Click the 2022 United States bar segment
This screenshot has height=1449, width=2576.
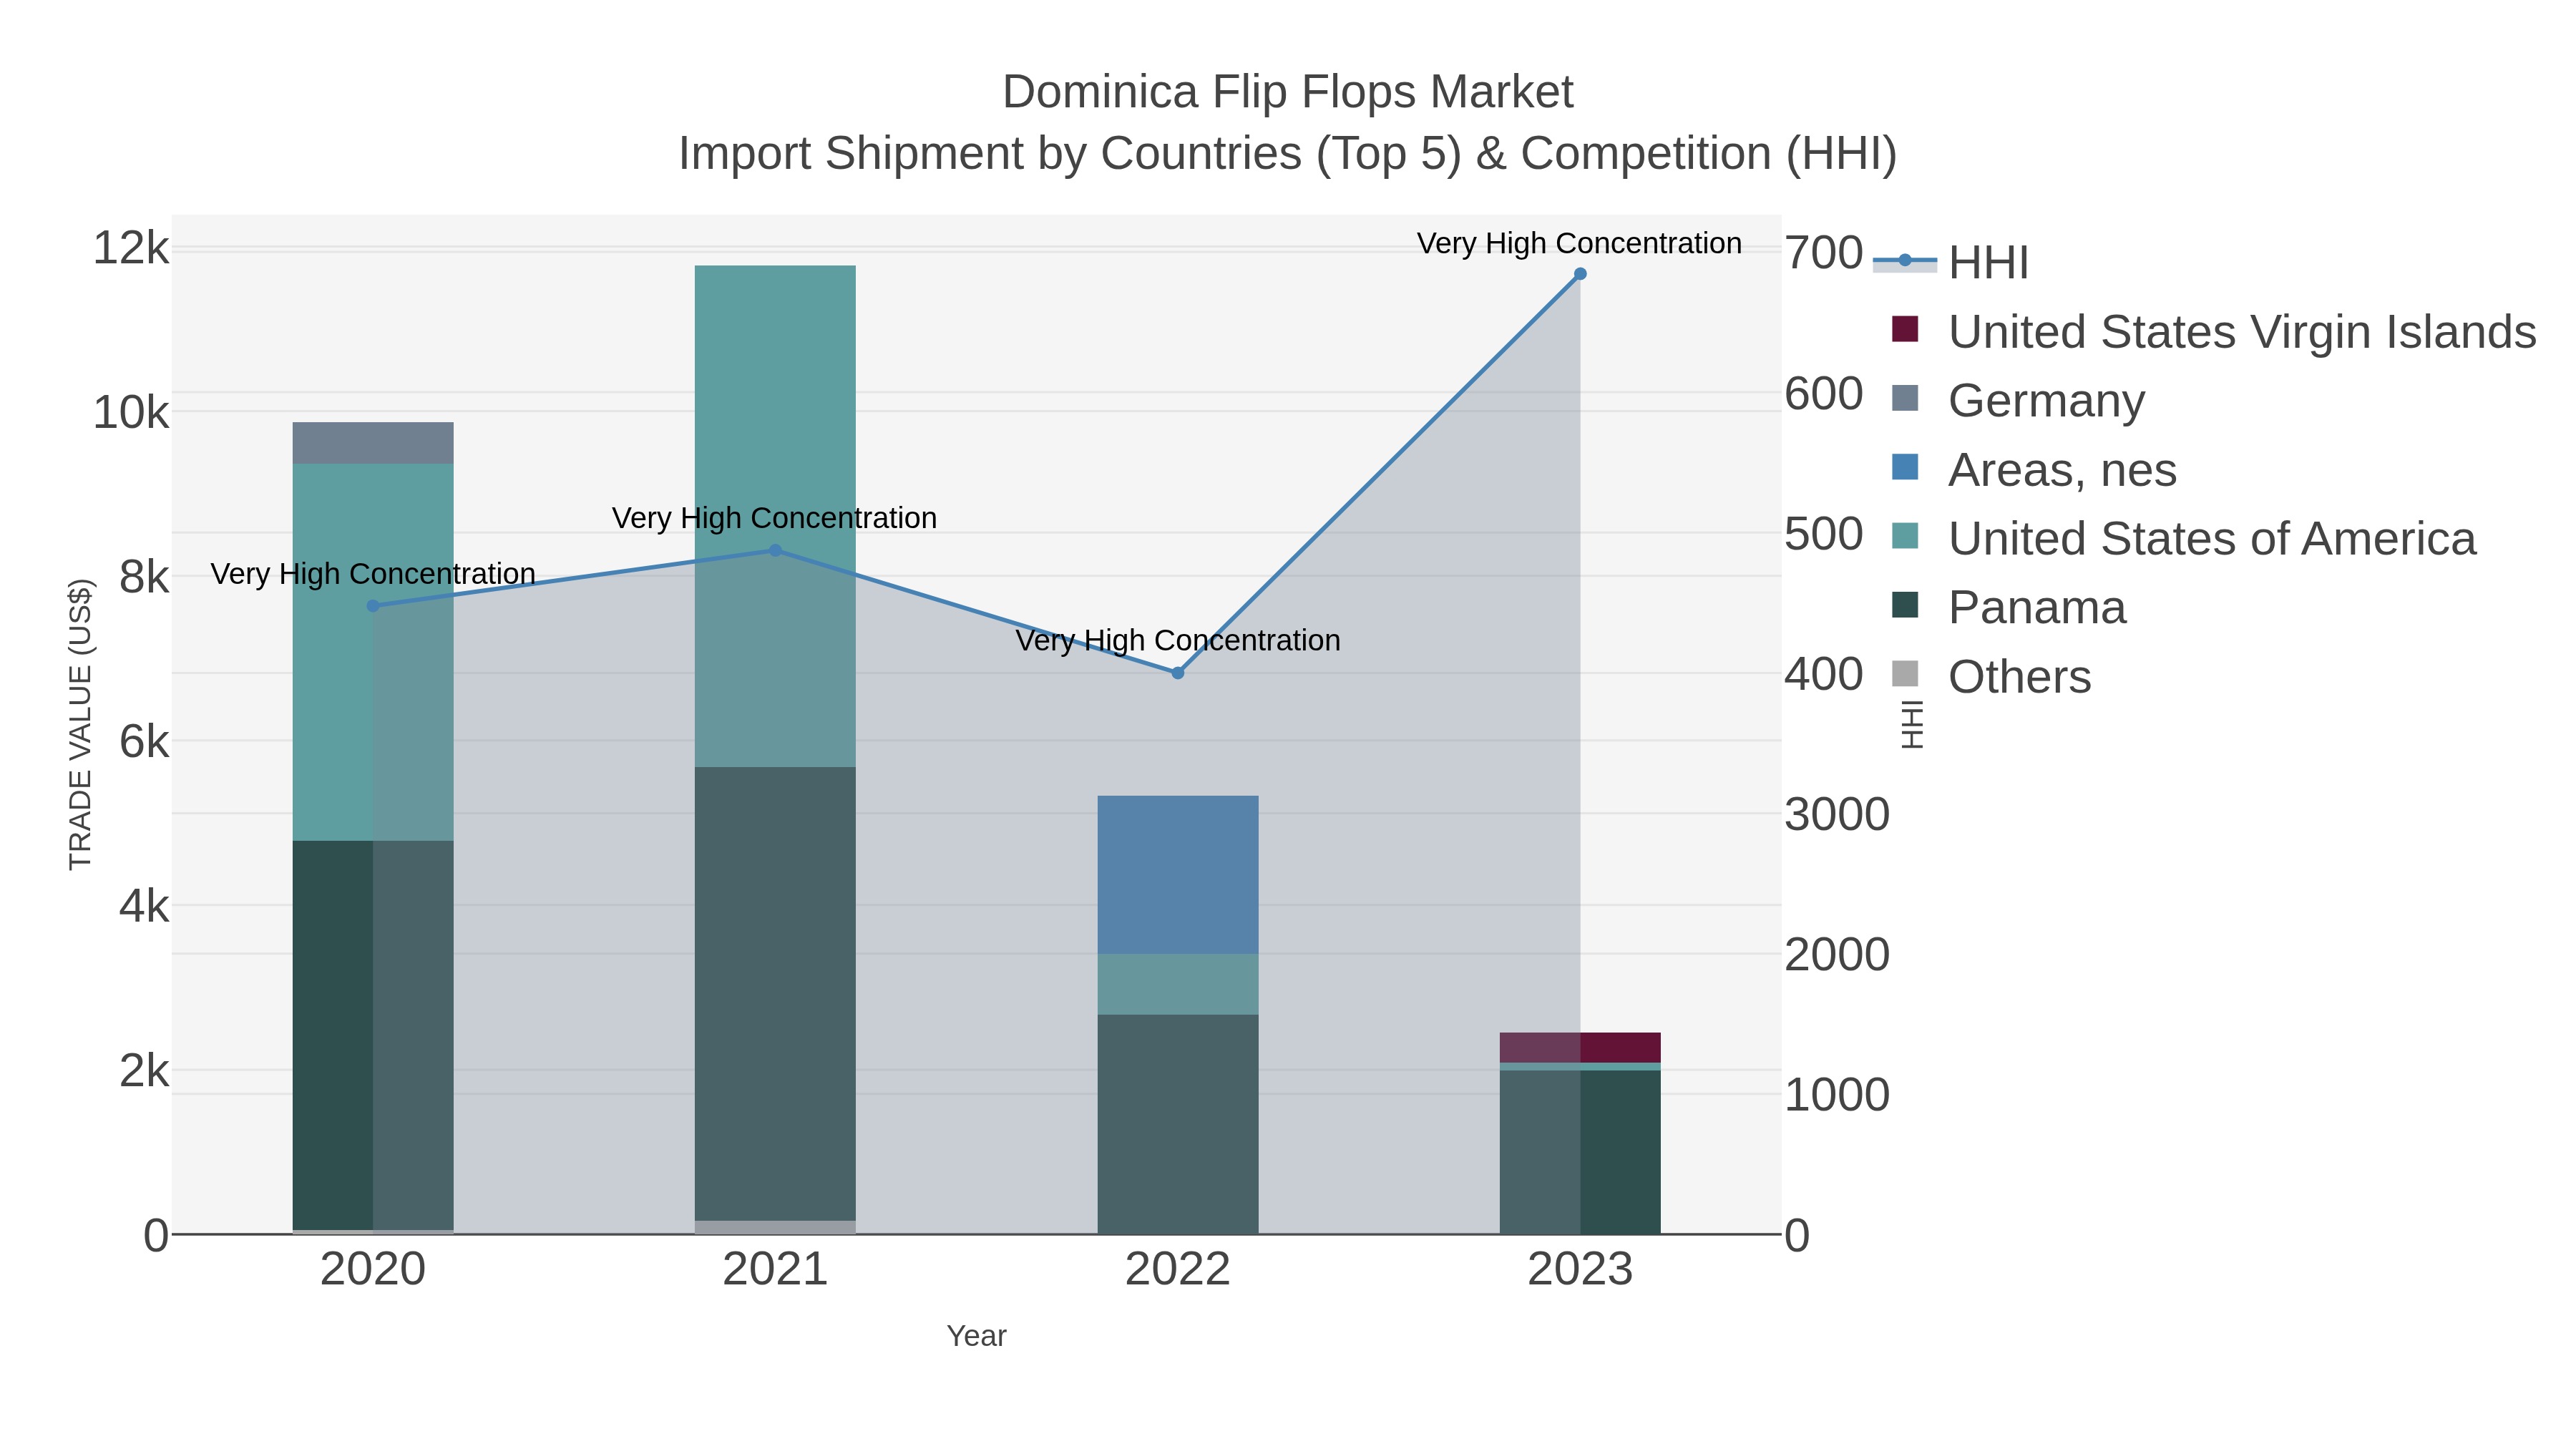(x=1178, y=984)
